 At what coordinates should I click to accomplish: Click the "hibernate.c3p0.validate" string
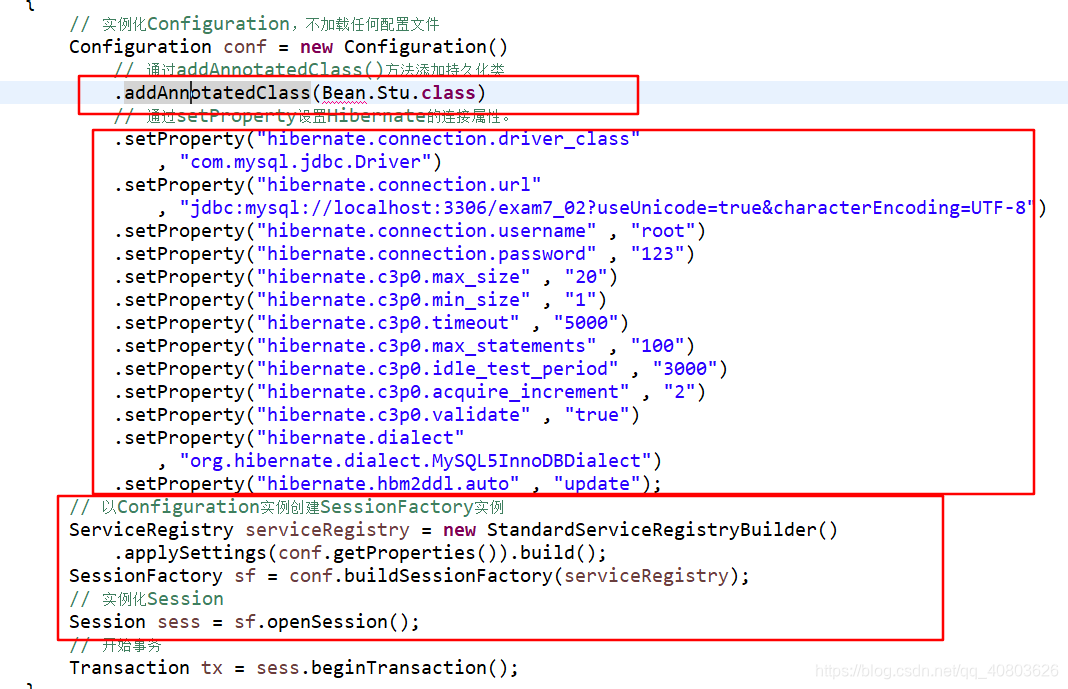[393, 415]
